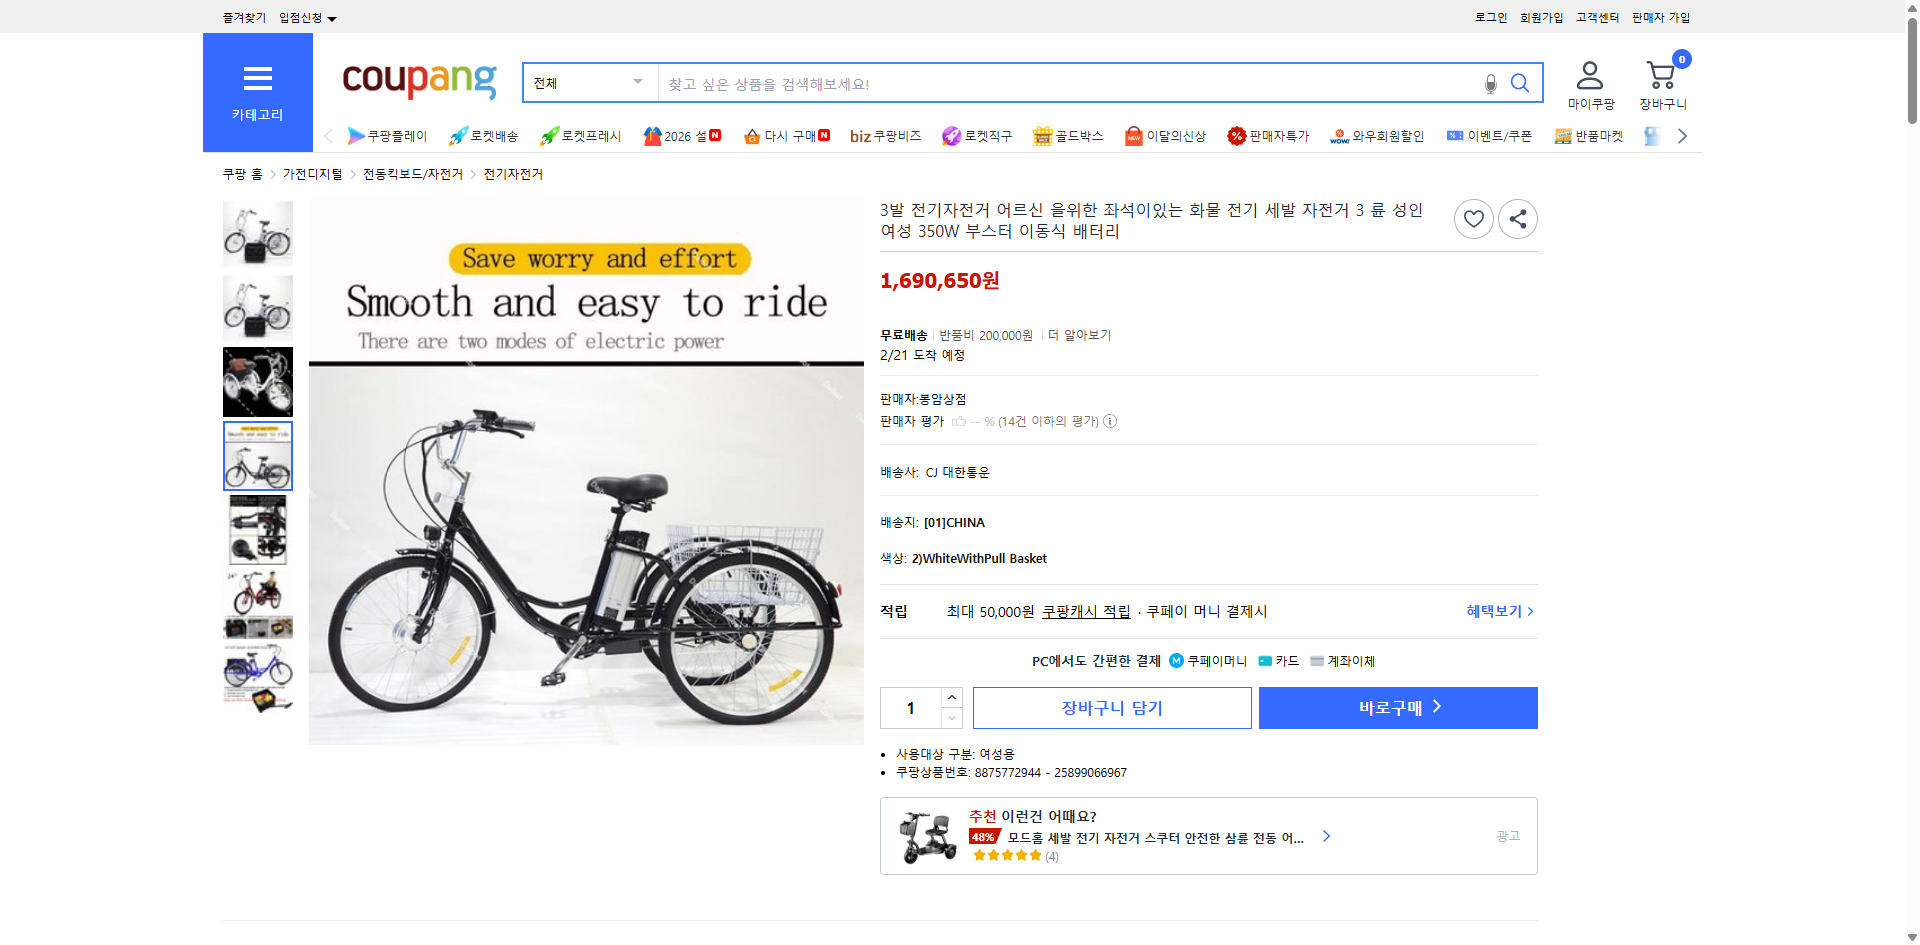Click the seller rating info icon
The width and height of the screenshot is (1920, 945).
tap(1110, 421)
